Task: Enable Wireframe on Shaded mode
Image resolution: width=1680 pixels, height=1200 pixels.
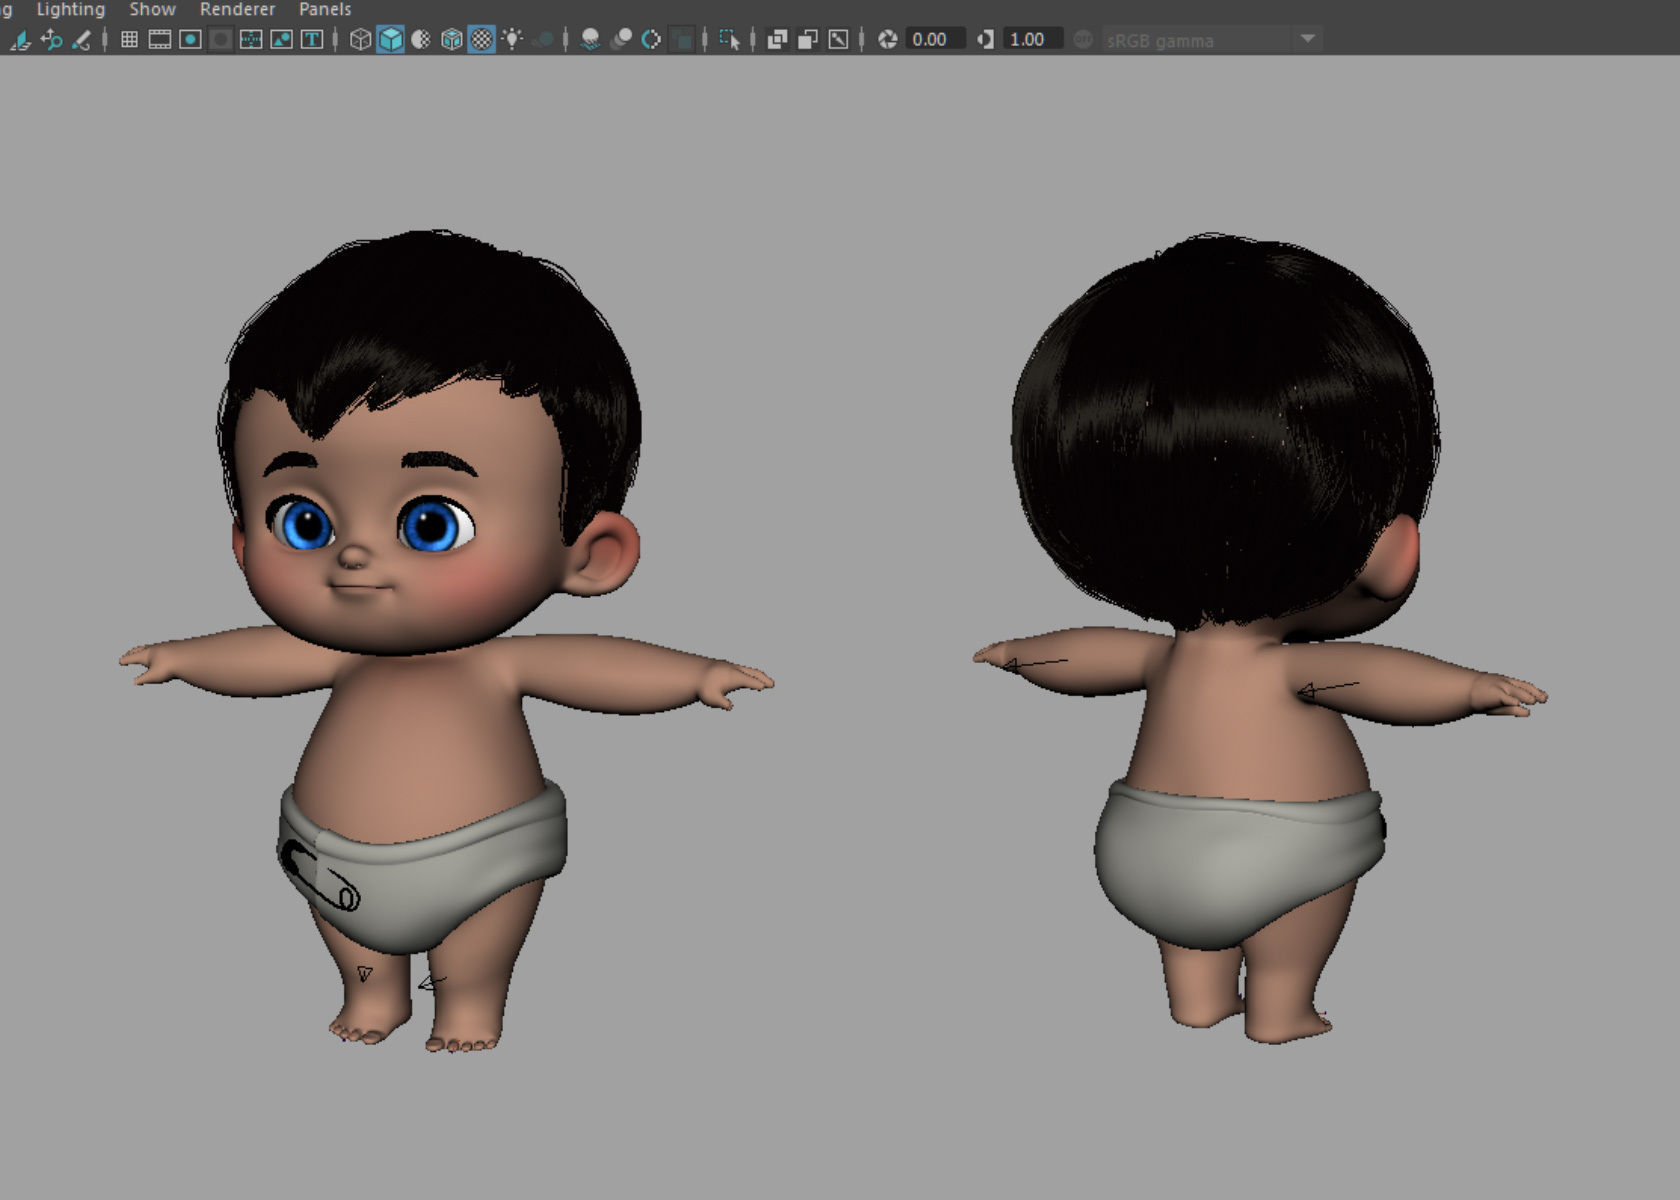Action: (452, 39)
